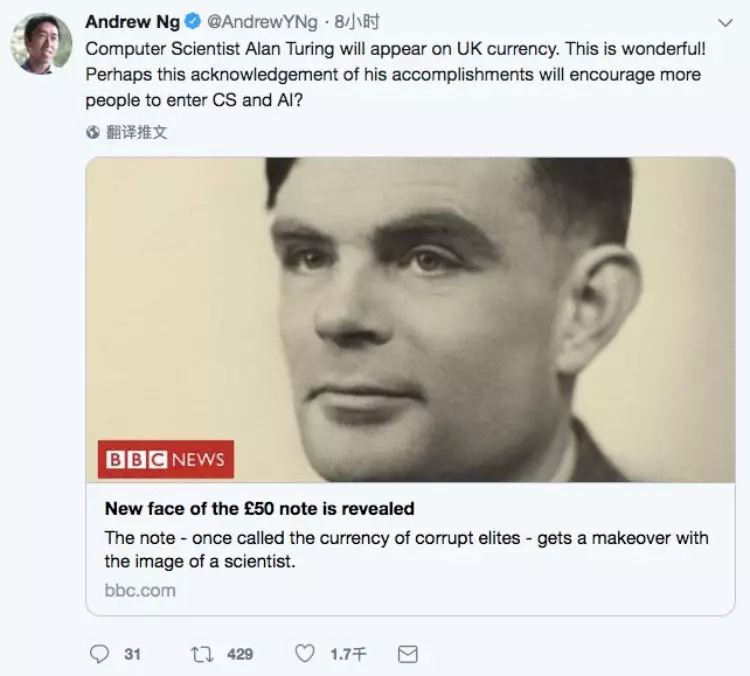Click the 翻译推文 translate link
This screenshot has height=676, width=750.
point(137,131)
